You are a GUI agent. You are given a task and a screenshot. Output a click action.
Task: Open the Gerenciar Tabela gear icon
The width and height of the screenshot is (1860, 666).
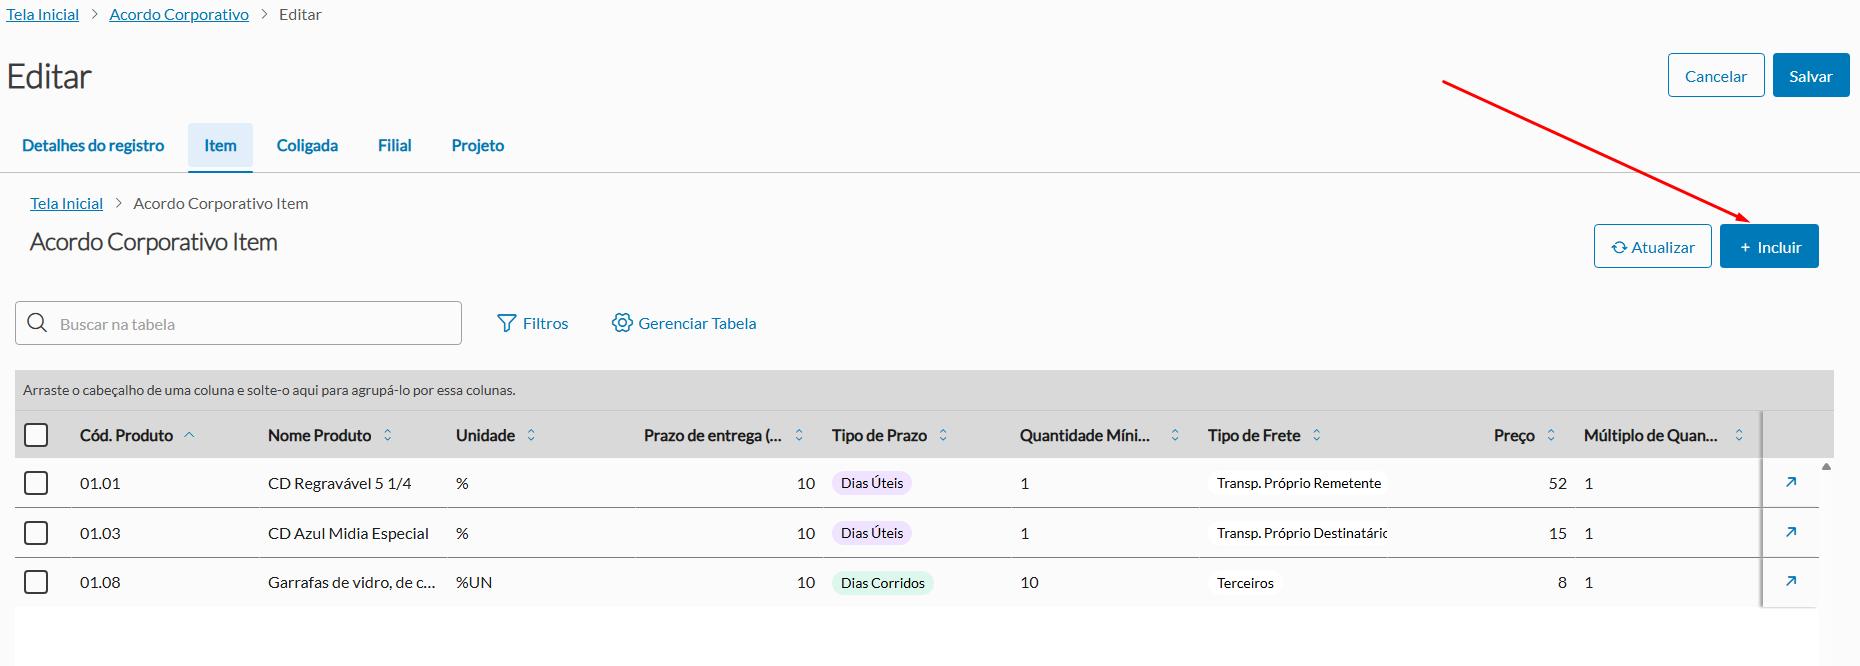tap(622, 323)
